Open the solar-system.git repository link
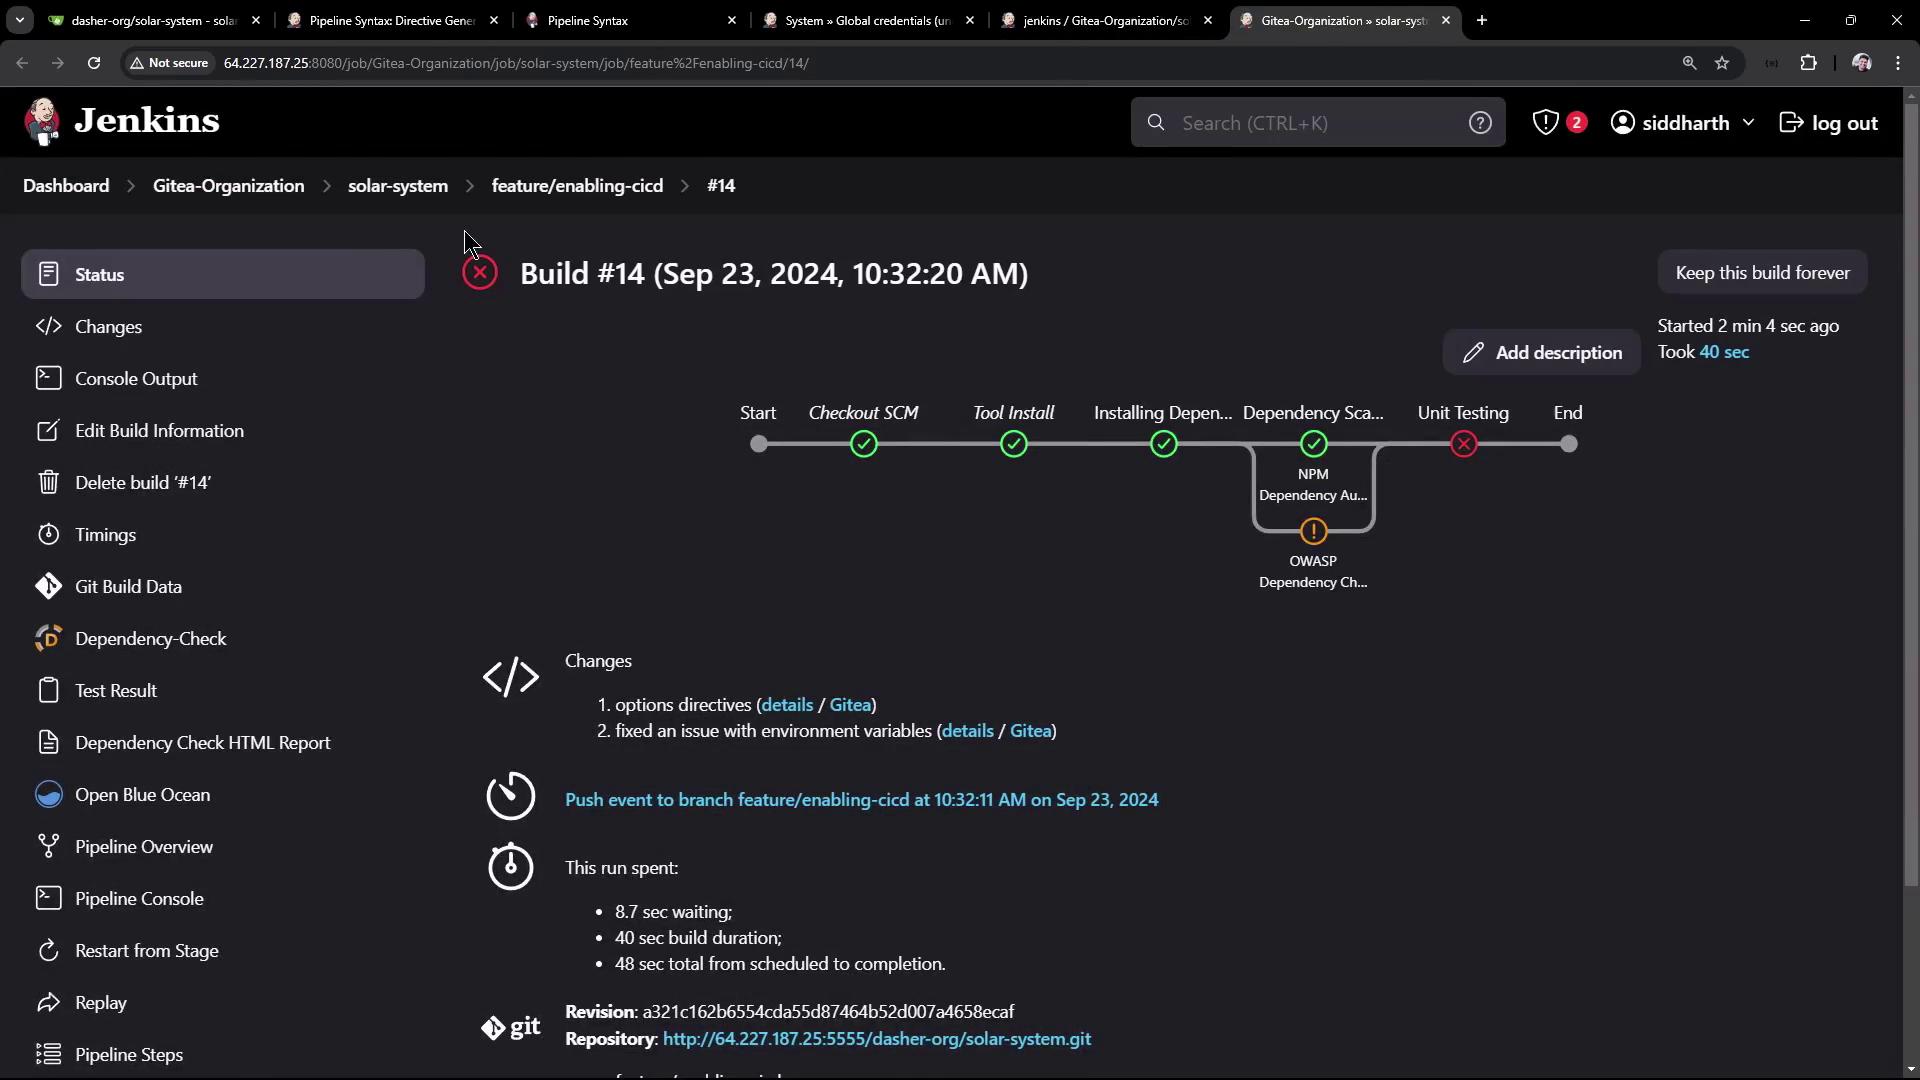 coord(876,1038)
